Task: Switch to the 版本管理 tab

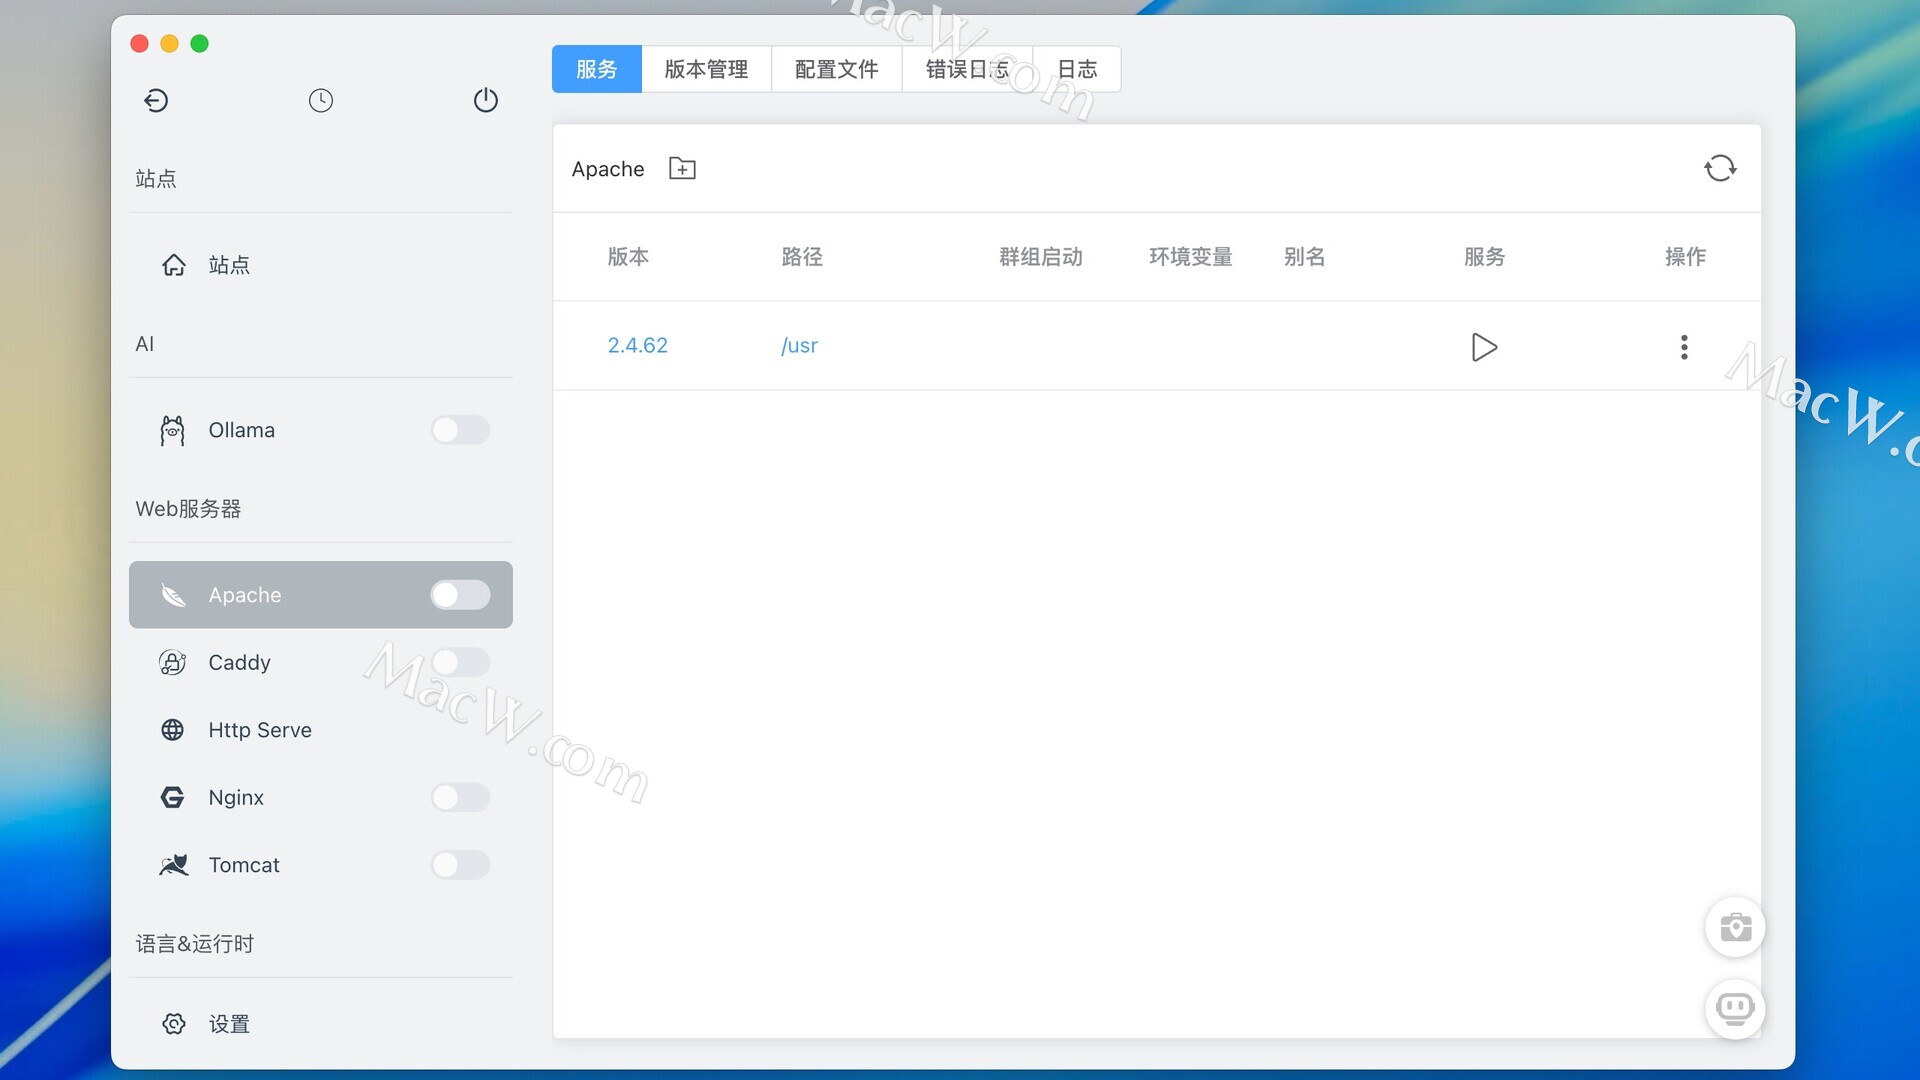Action: click(706, 69)
